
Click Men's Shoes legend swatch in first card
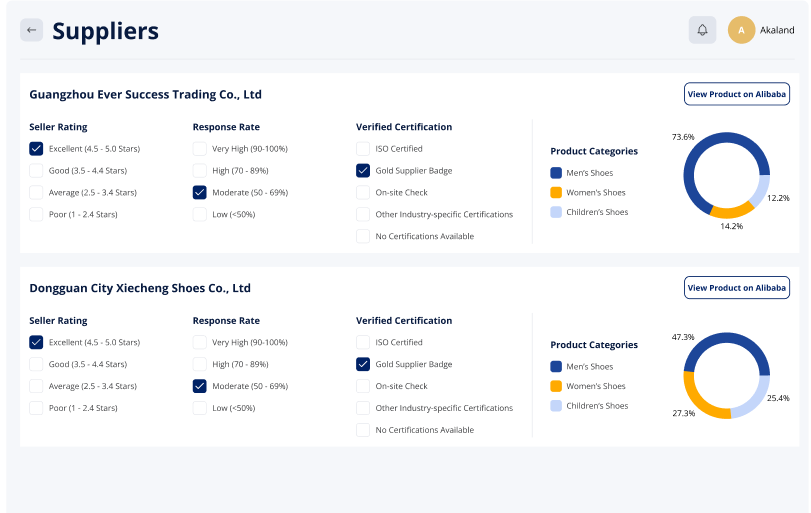[556, 173]
